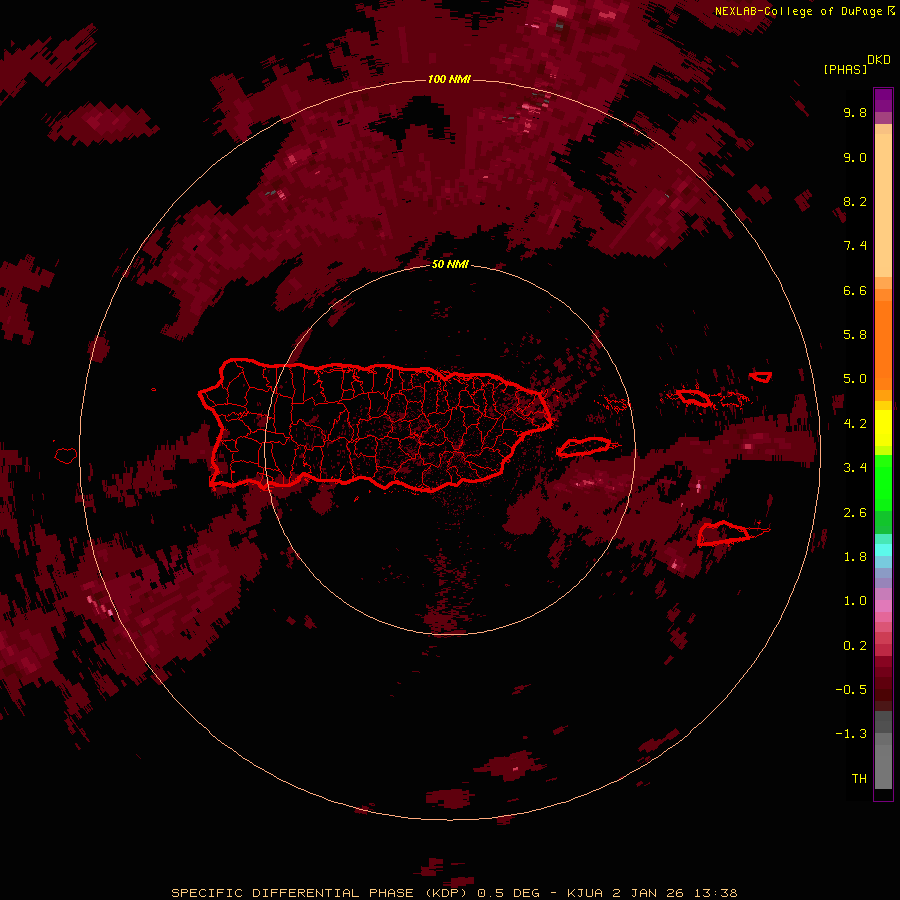Select the 1.0 value on color scale

tap(855, 601)
